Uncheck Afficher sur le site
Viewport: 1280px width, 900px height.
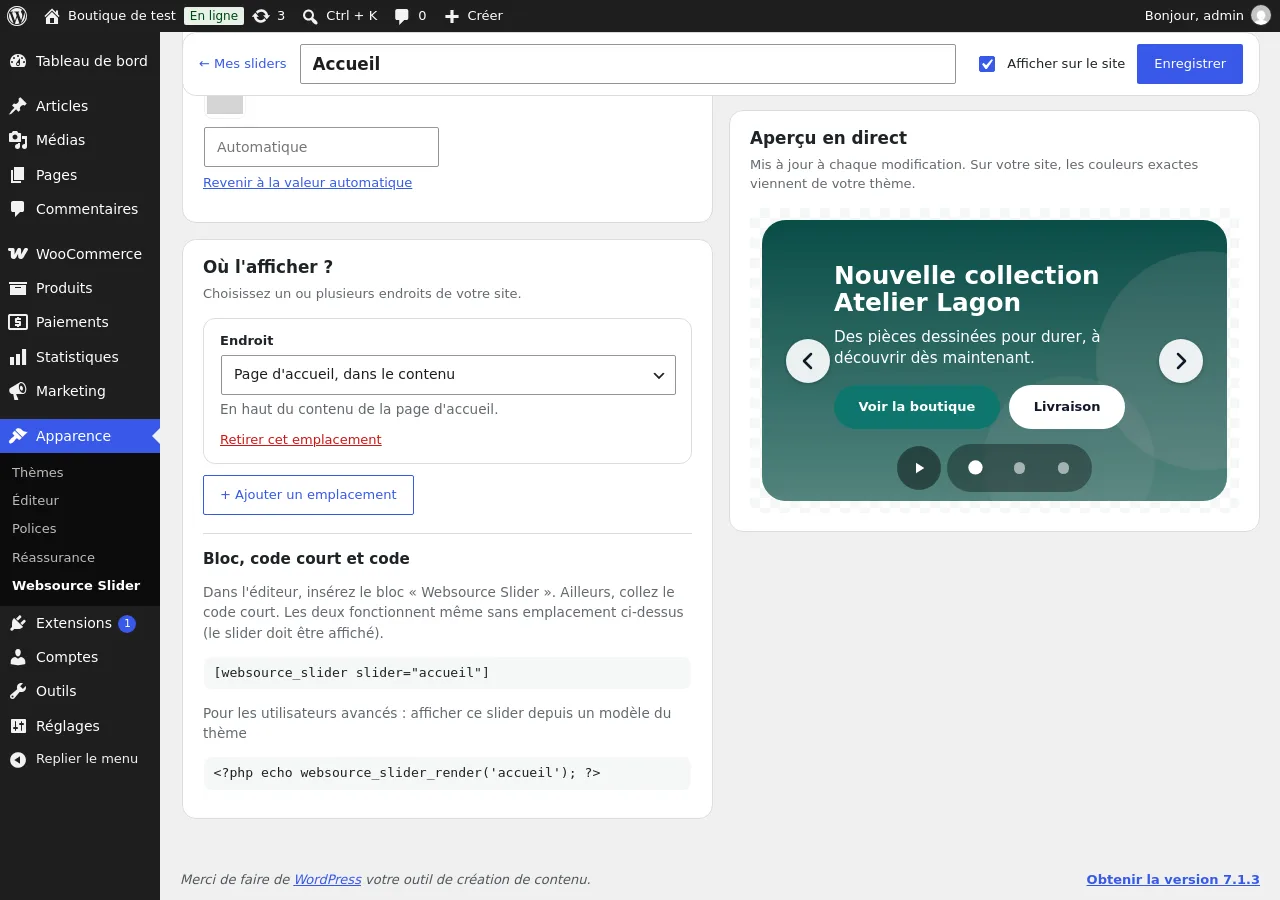pos(987,64)
